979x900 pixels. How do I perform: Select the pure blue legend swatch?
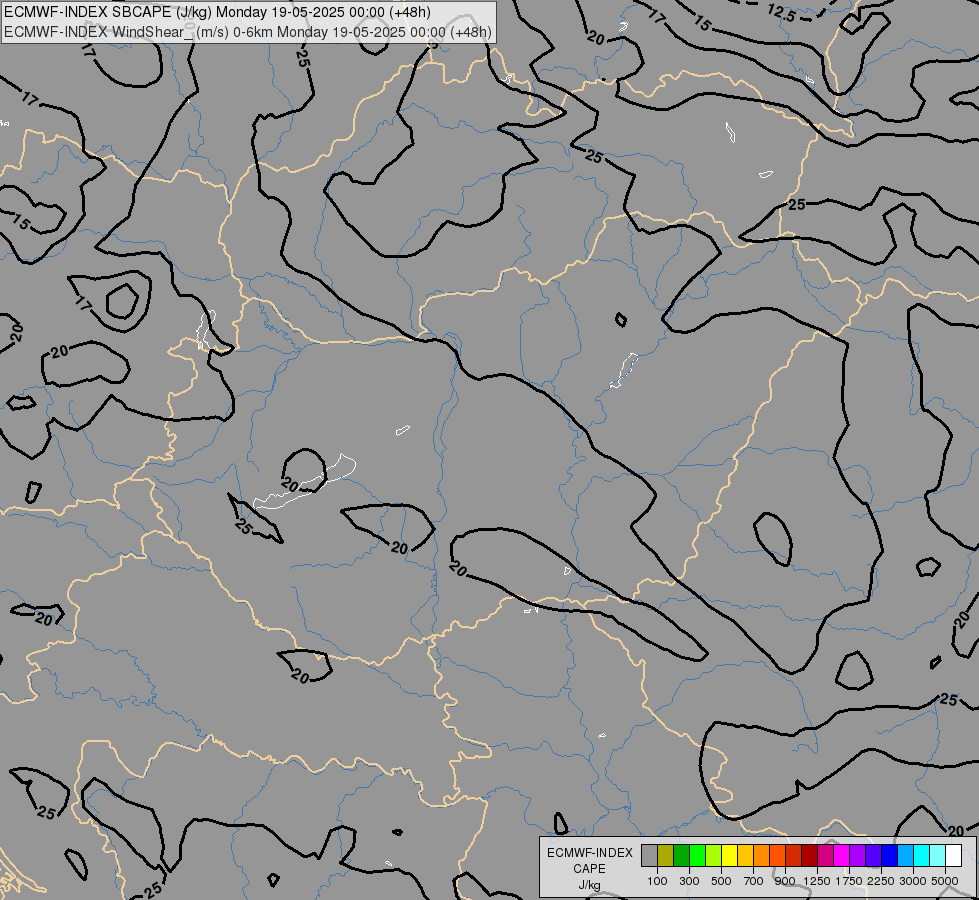(889, 855)
